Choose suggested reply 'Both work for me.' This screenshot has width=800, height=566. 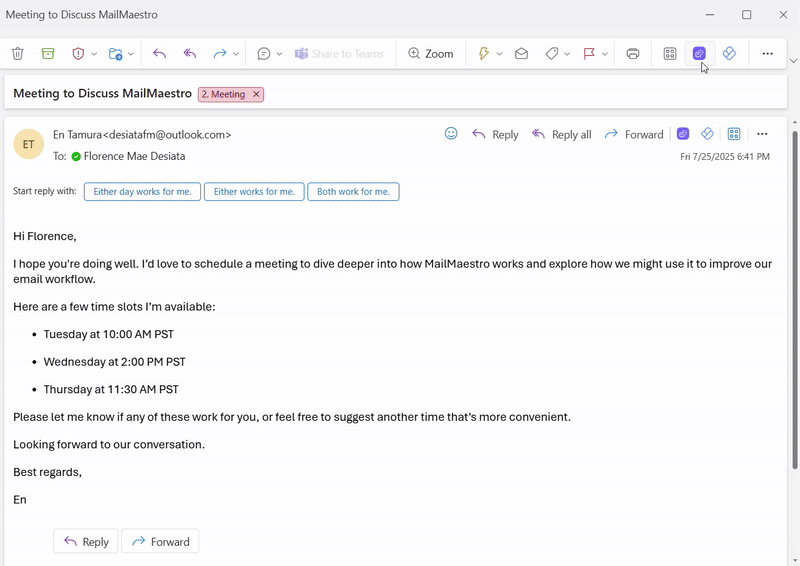click(x=353, y=192)
